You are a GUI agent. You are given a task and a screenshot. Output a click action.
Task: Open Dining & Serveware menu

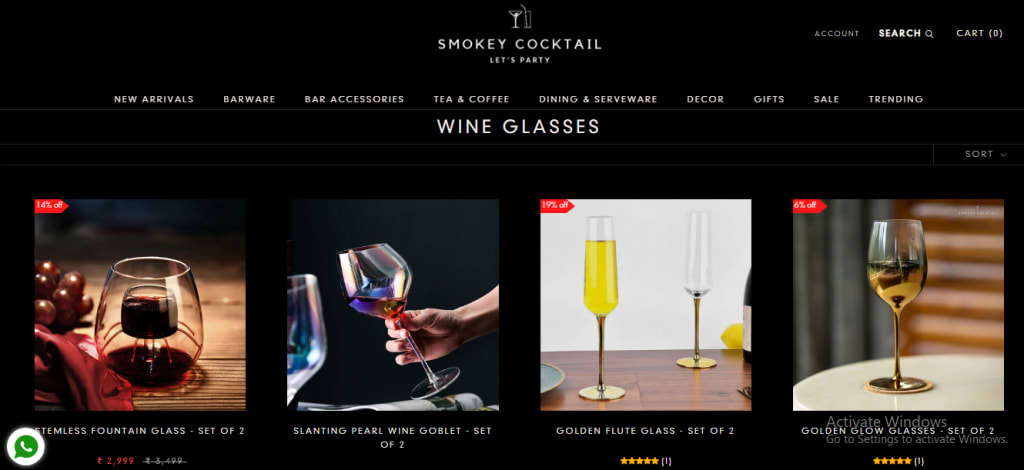pyautogui.click(x=598, y=99)
